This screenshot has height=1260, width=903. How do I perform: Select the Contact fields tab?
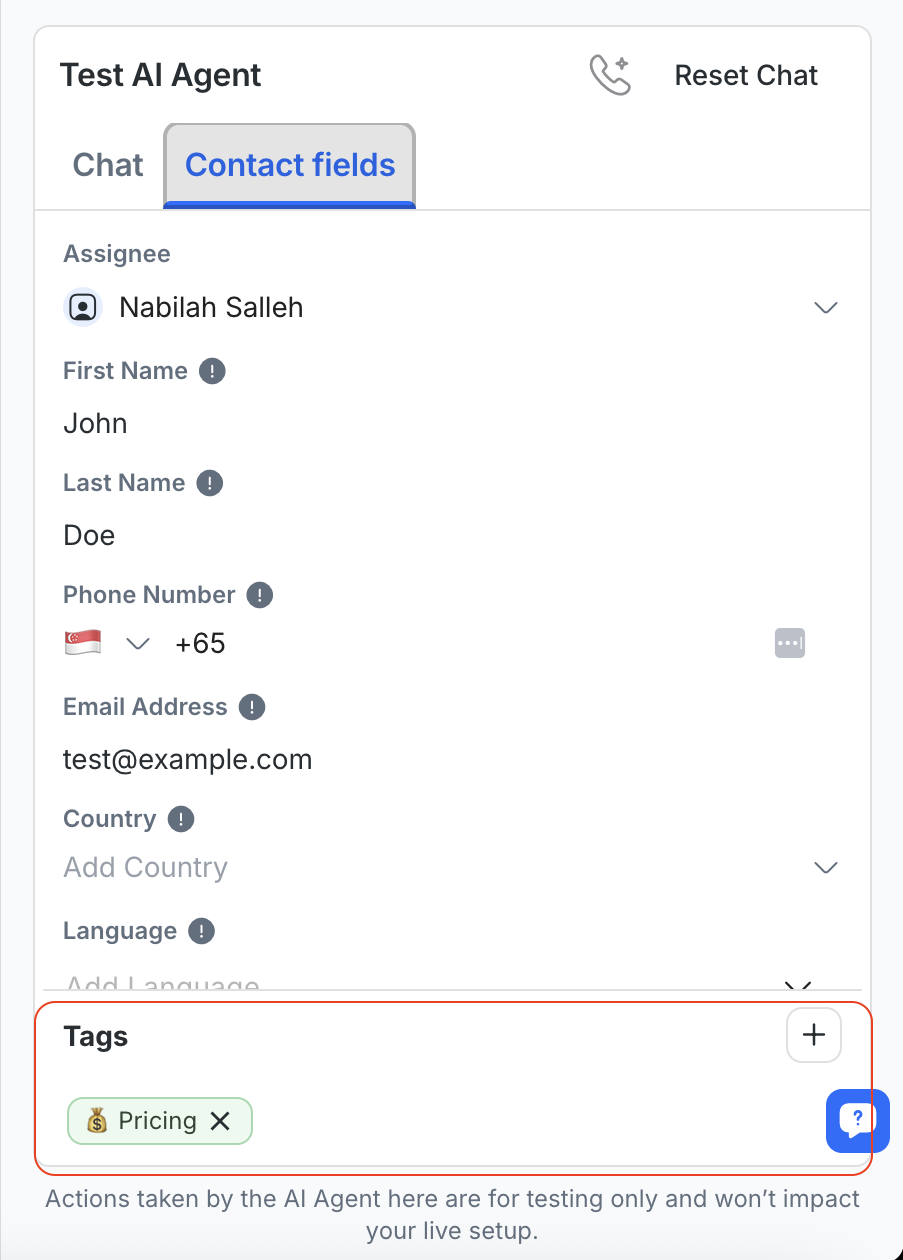pyautogui.click(x=290, y=165)
